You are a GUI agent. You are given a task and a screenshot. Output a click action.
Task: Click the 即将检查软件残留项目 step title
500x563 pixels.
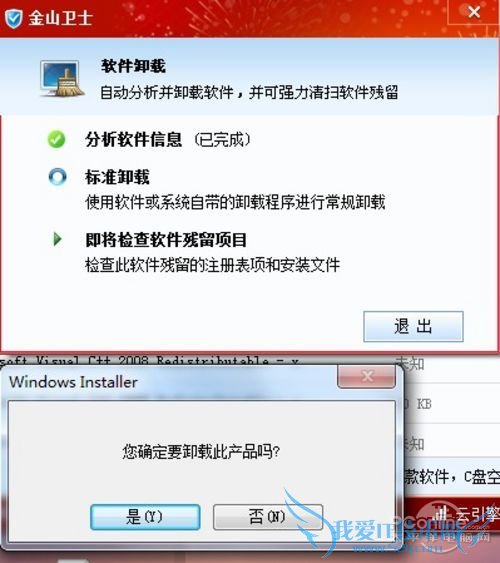tap(166, 239)
